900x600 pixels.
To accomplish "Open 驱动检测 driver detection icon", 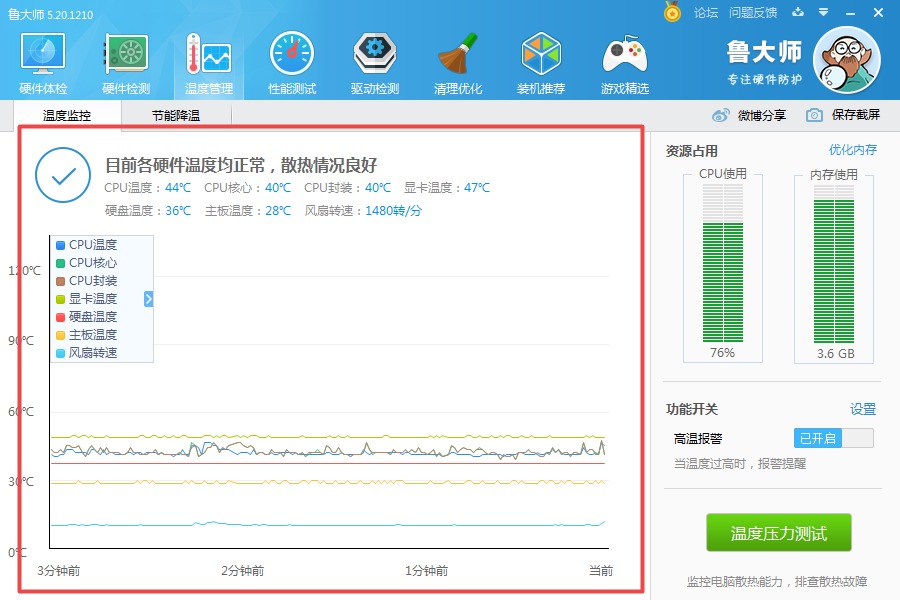I will 375,62.
